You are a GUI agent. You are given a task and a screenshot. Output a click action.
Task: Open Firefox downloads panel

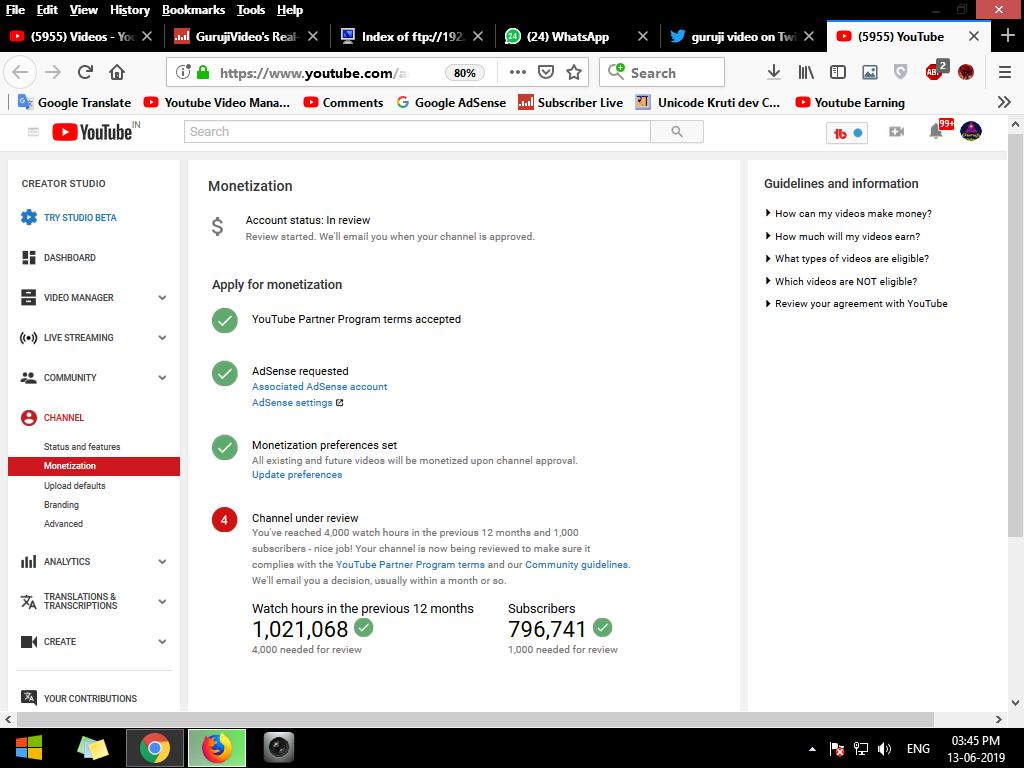click(x=774, y=72)
